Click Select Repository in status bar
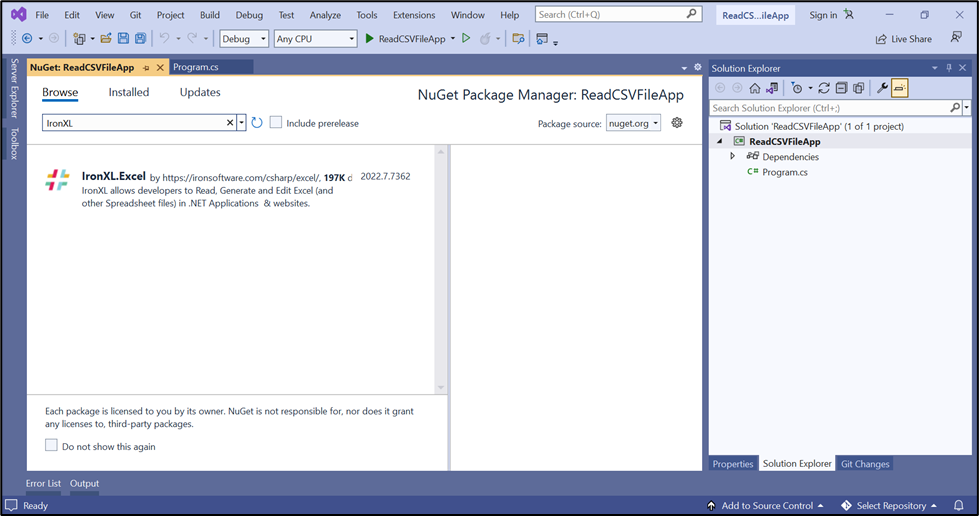 click(890, 505)
